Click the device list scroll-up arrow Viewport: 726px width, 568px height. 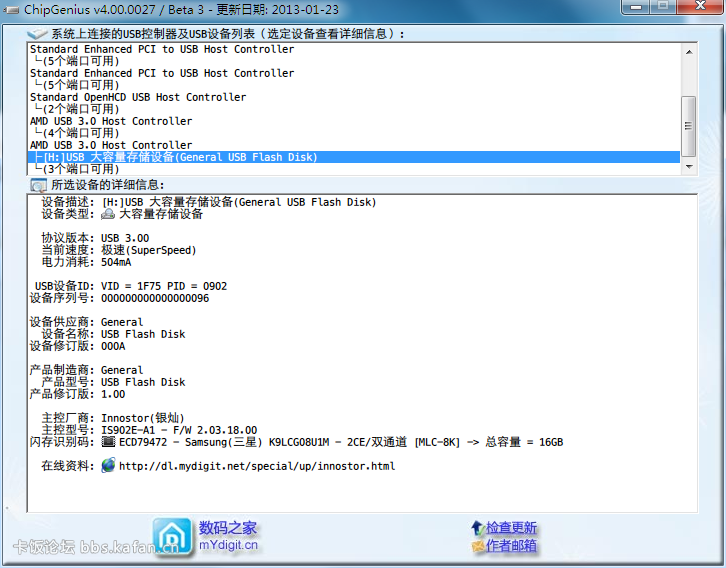click(689, 52)
